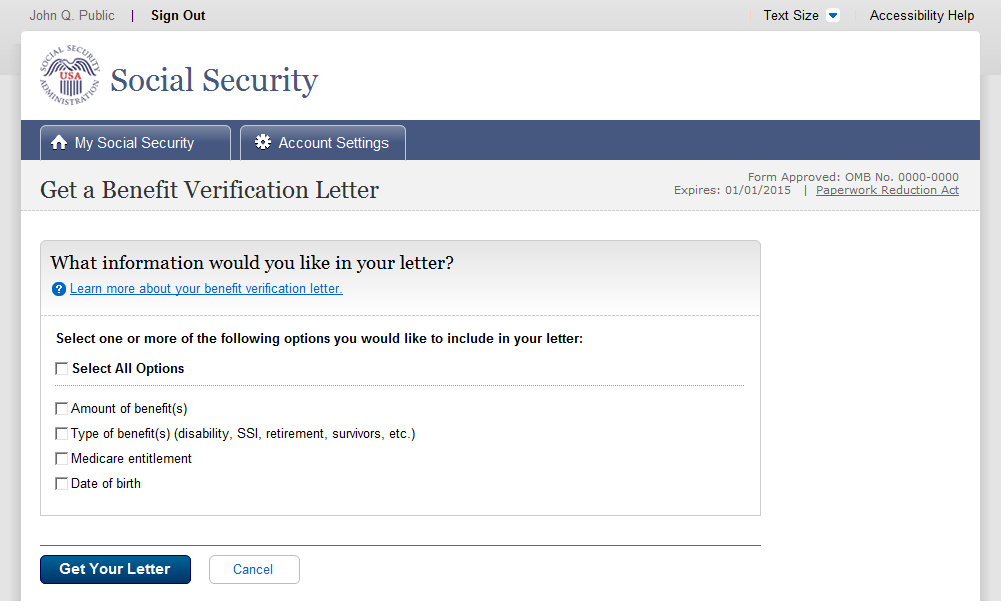Viewport: 1008px width, 608px height.
Task: Check the Select All Options box
Action: click(x=62, y=369)
